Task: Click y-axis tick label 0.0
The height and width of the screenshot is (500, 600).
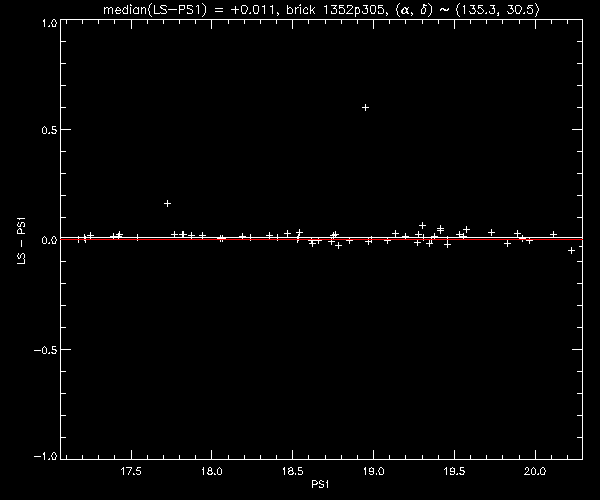Action: [x=49, y=240]
